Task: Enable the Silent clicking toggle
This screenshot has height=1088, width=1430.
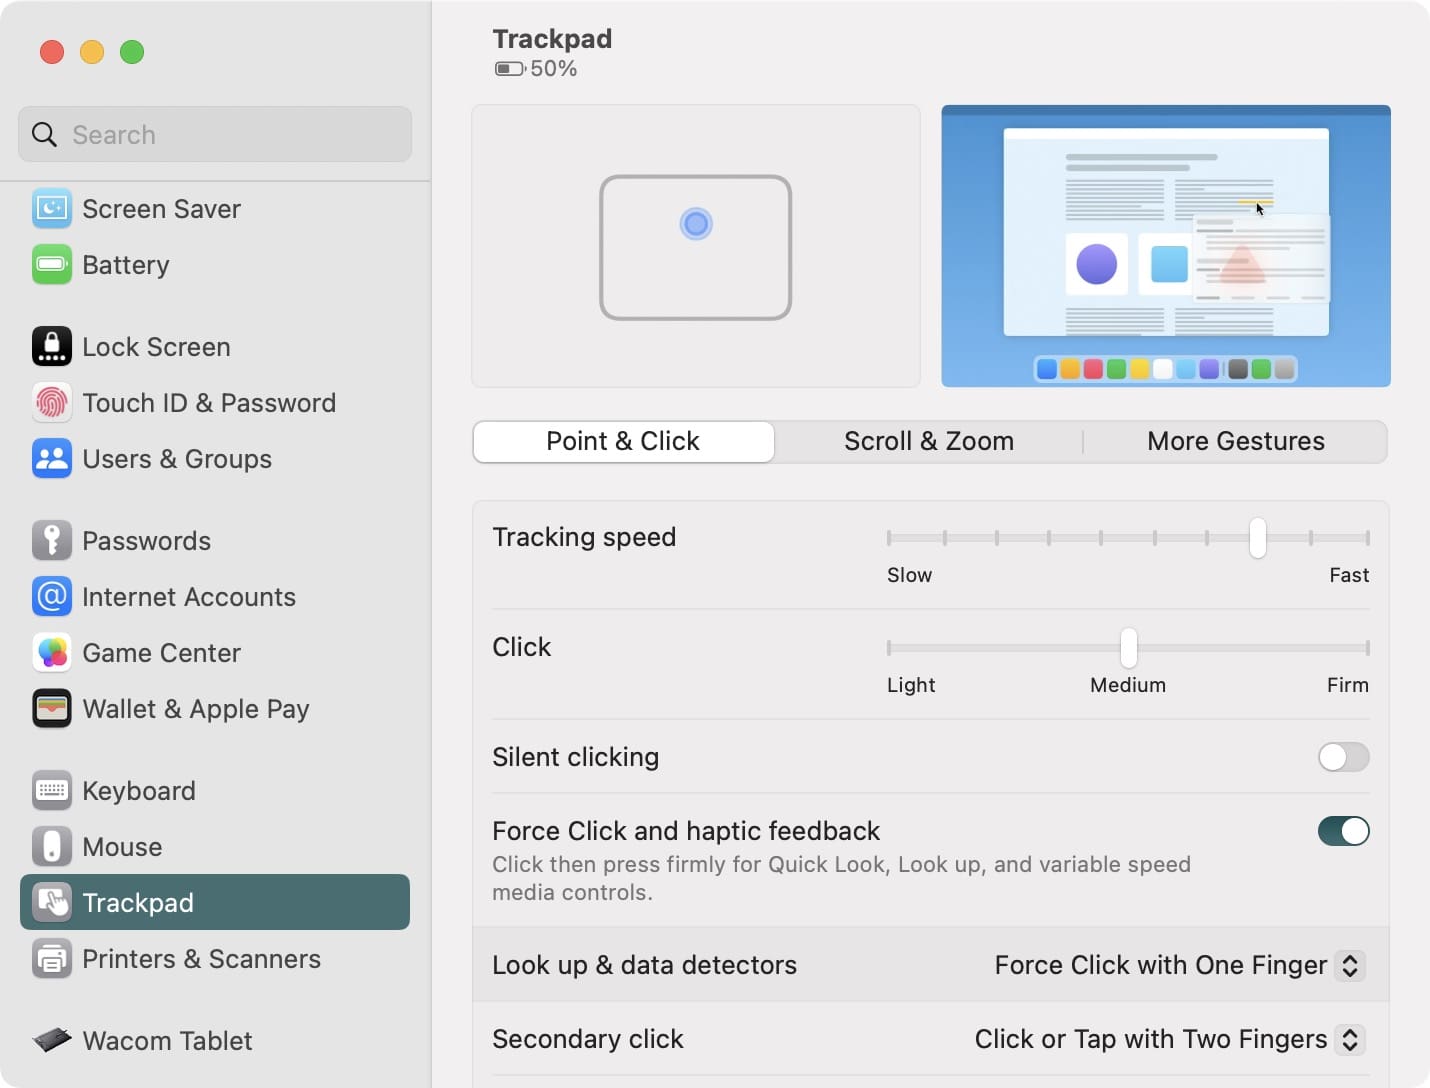Action: tap(1343, 757)
